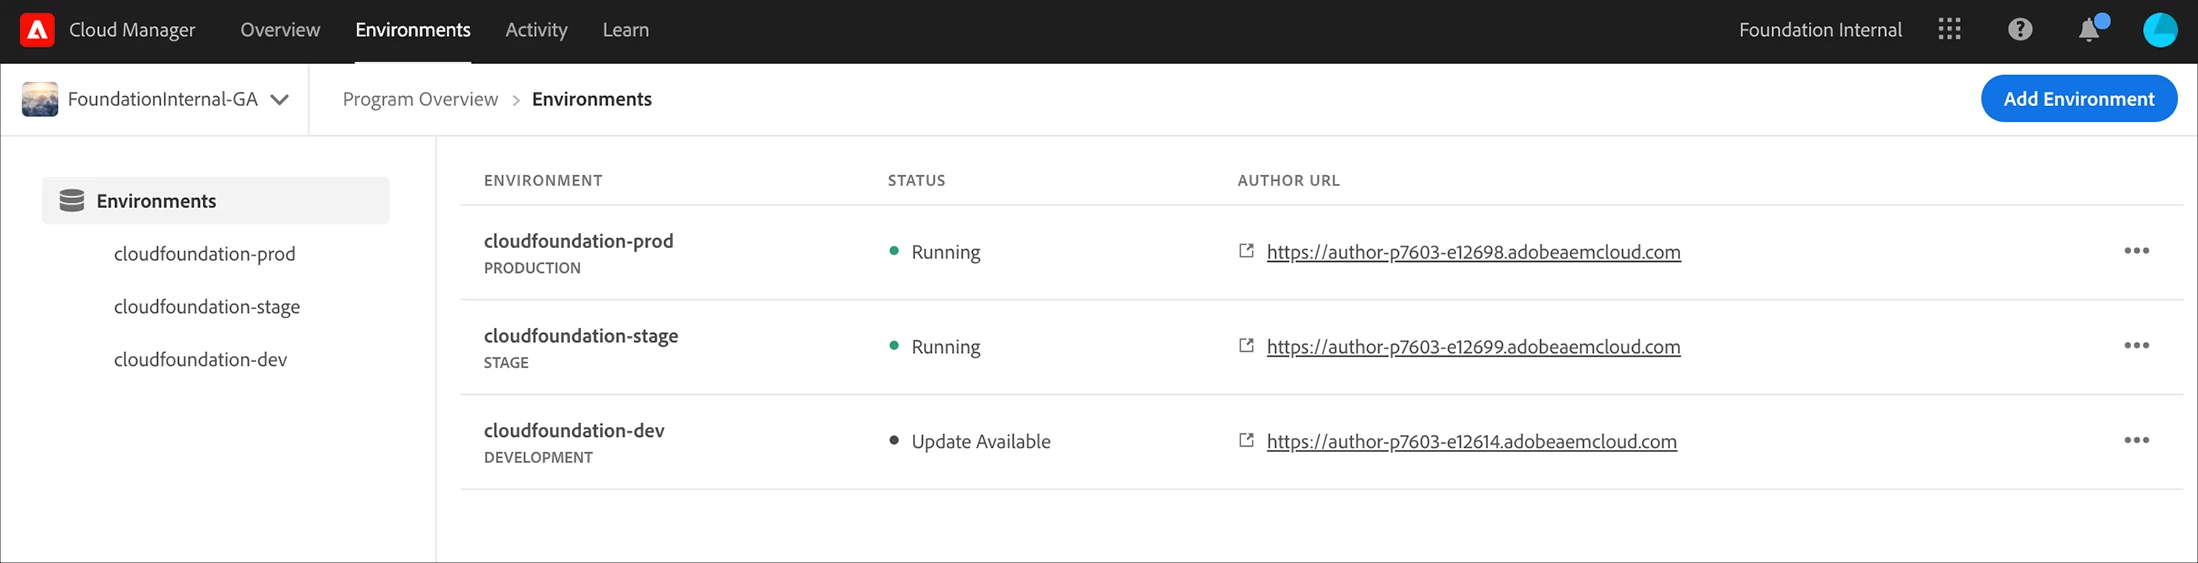Click cloudfoundation-prod name in the table

579,241
